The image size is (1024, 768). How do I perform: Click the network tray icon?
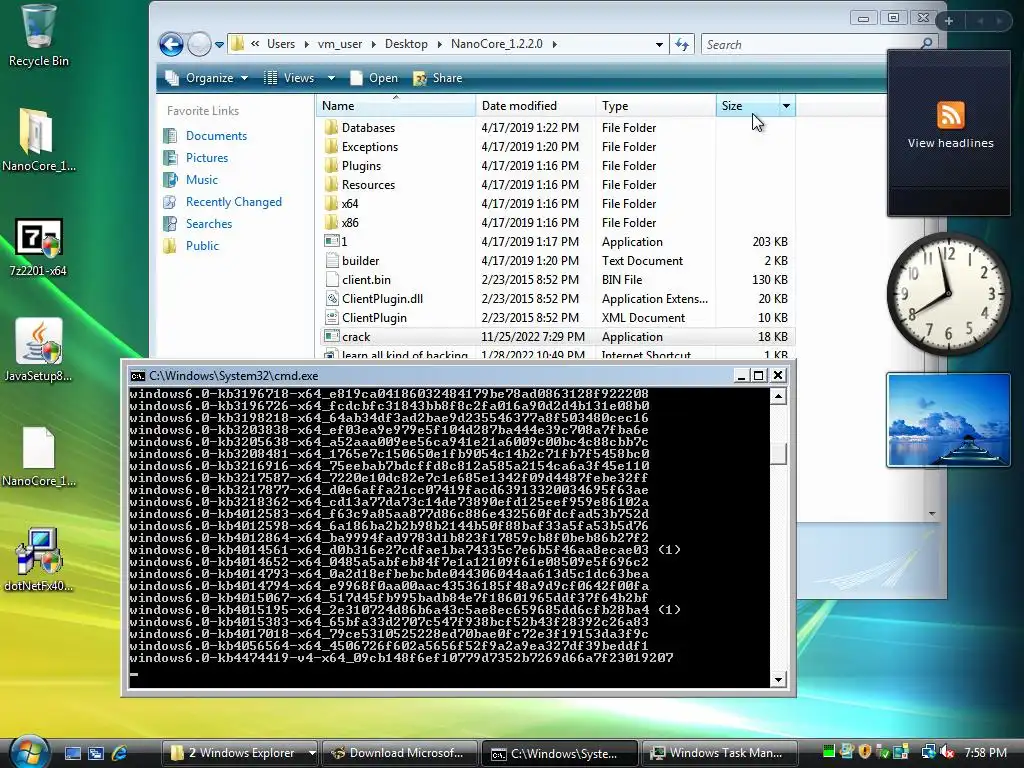tap(928, 752)
